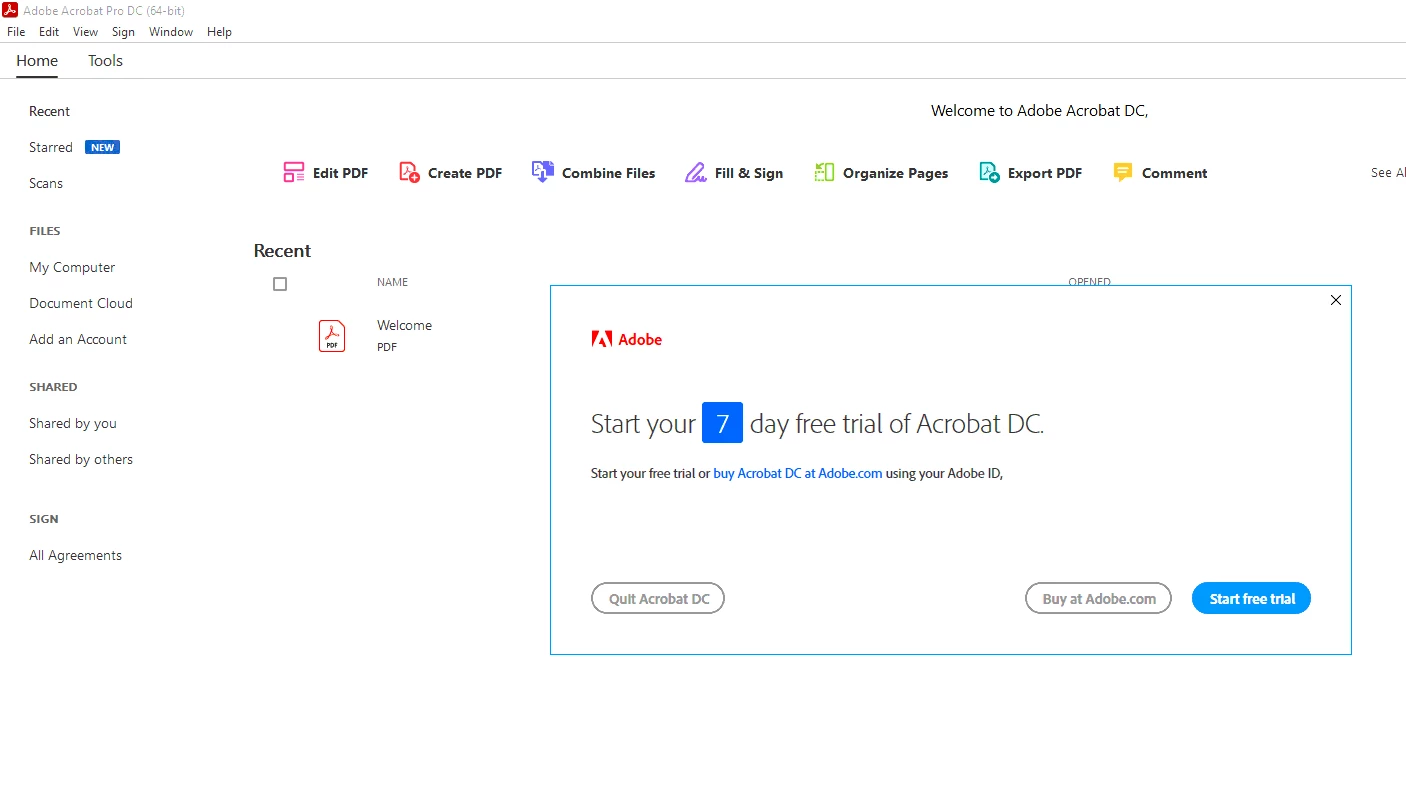1406x811 pixels.
Task: Open the Window menu
Action: [171, 32]
